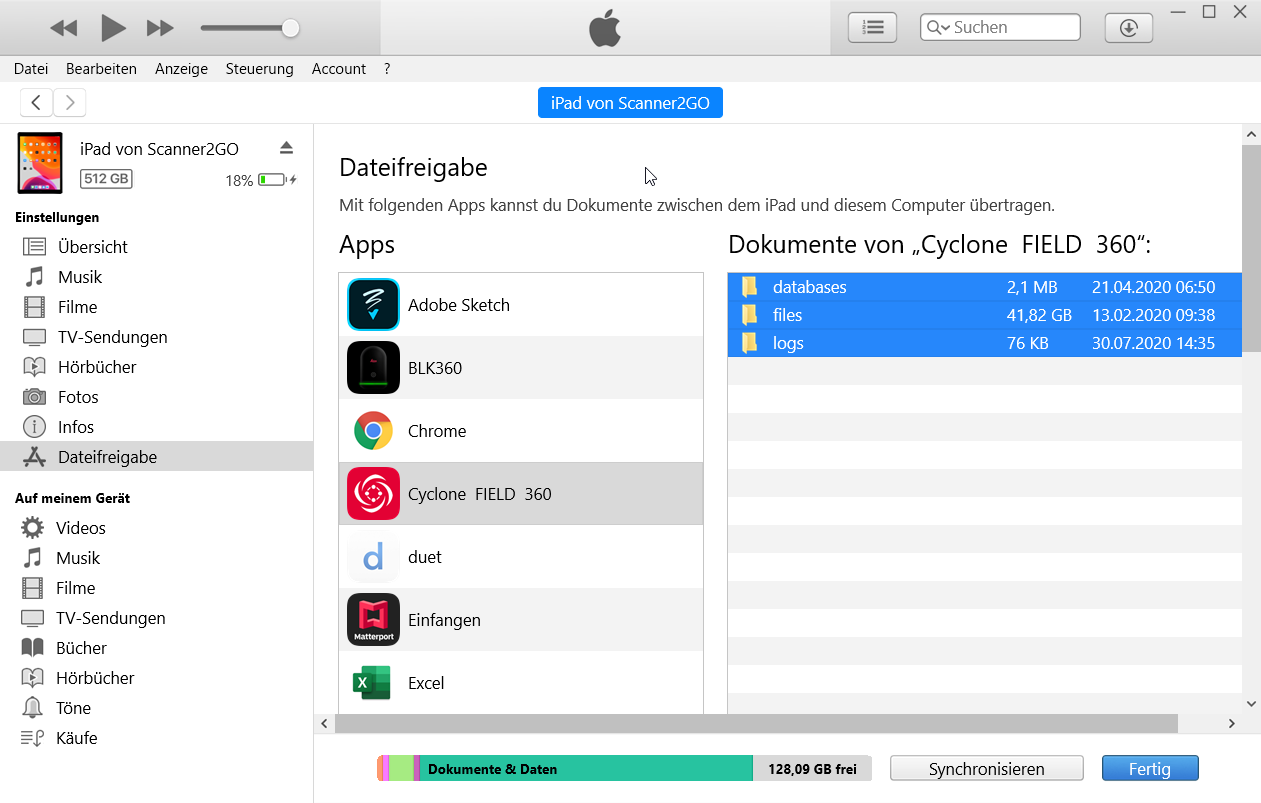Open the question mark help menu

387,69
